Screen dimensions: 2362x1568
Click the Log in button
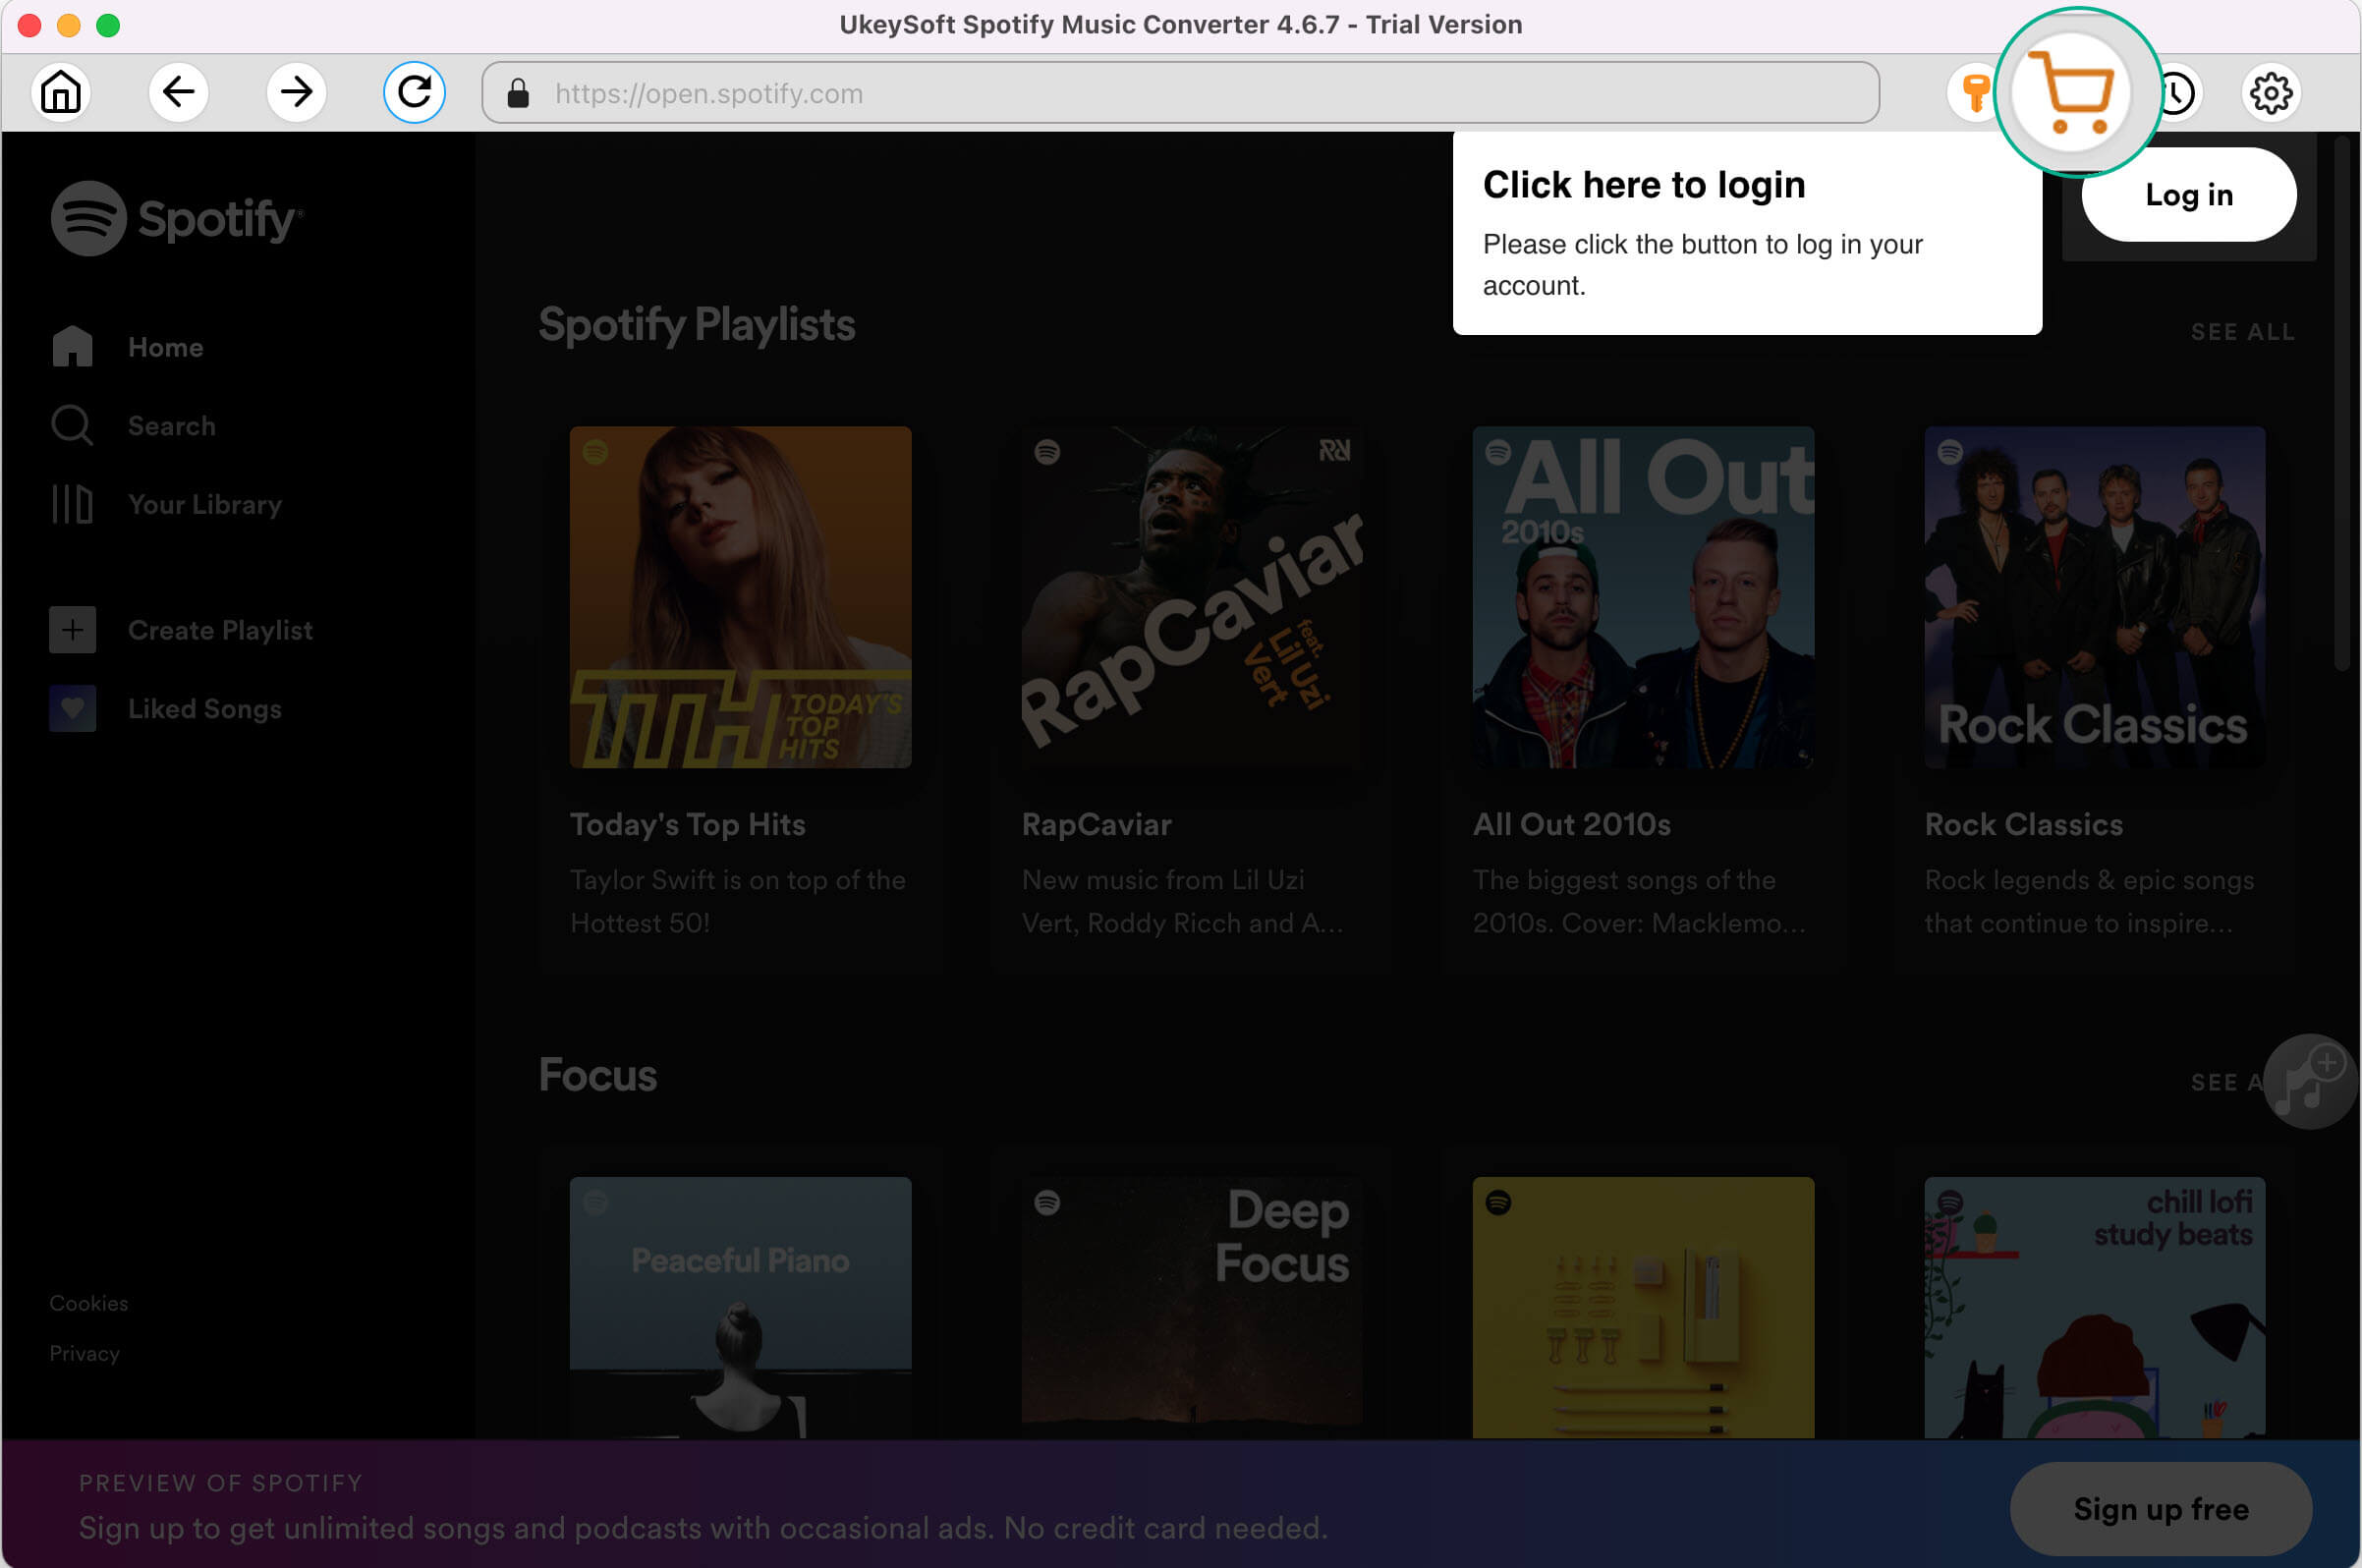(2189, 196)
